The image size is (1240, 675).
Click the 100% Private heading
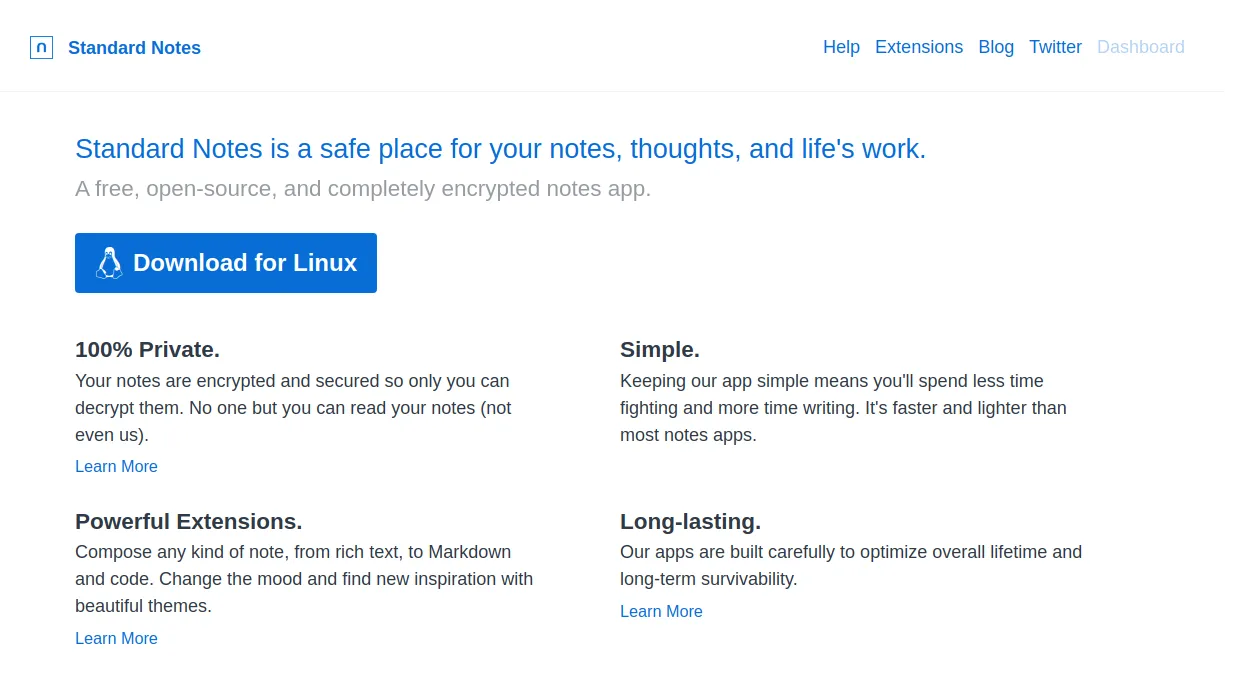point(147,350)
